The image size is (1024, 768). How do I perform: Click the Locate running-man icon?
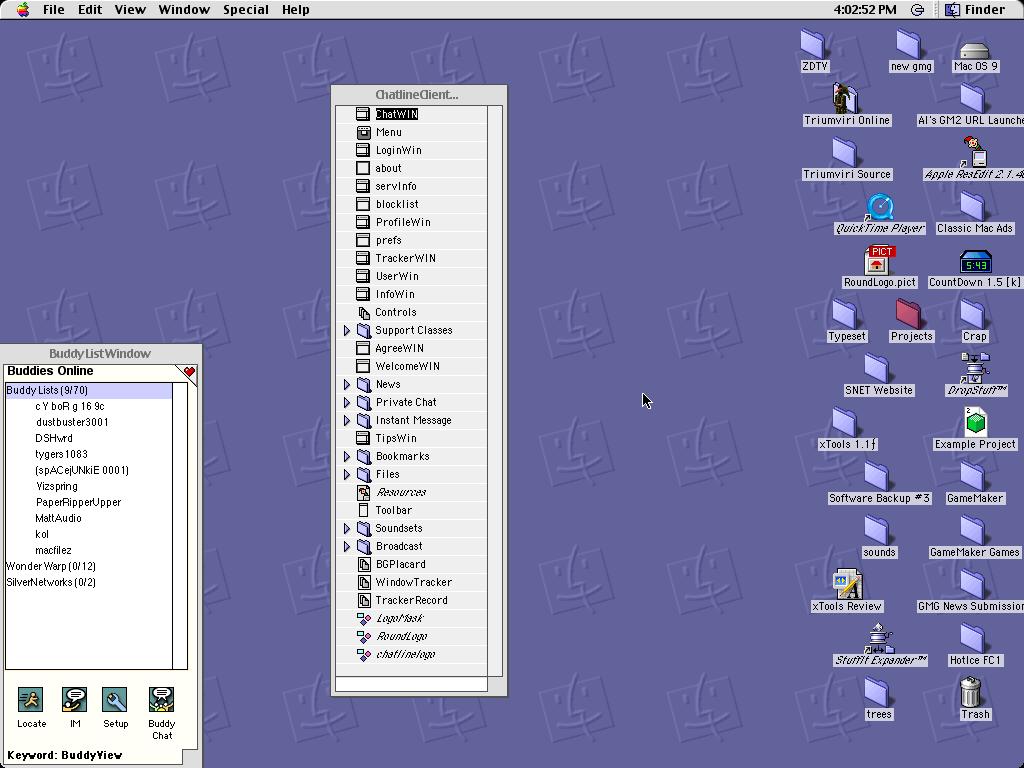tap(30, 699)
